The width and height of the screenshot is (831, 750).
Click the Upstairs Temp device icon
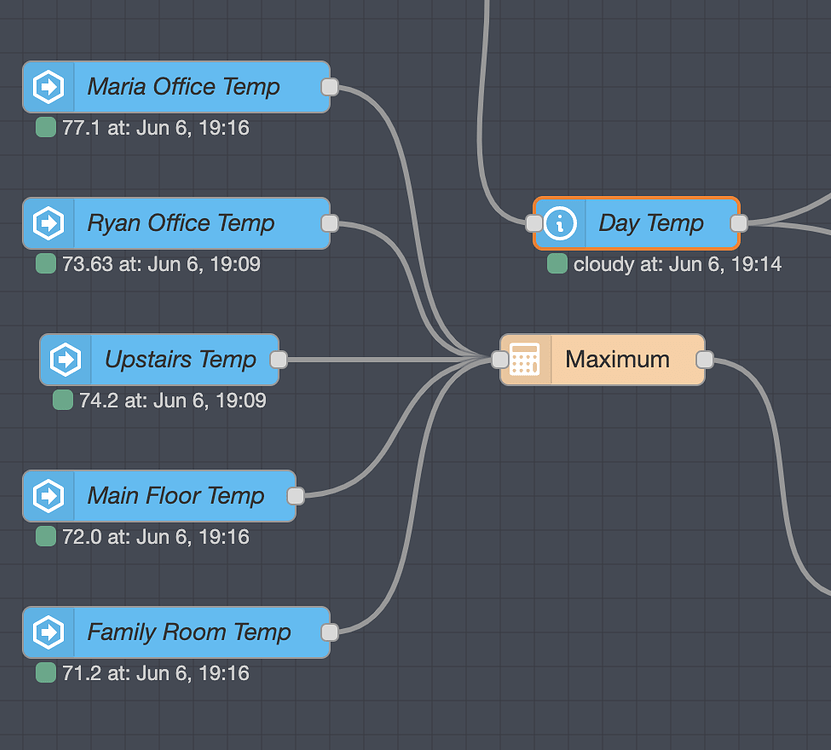point(64,359)
